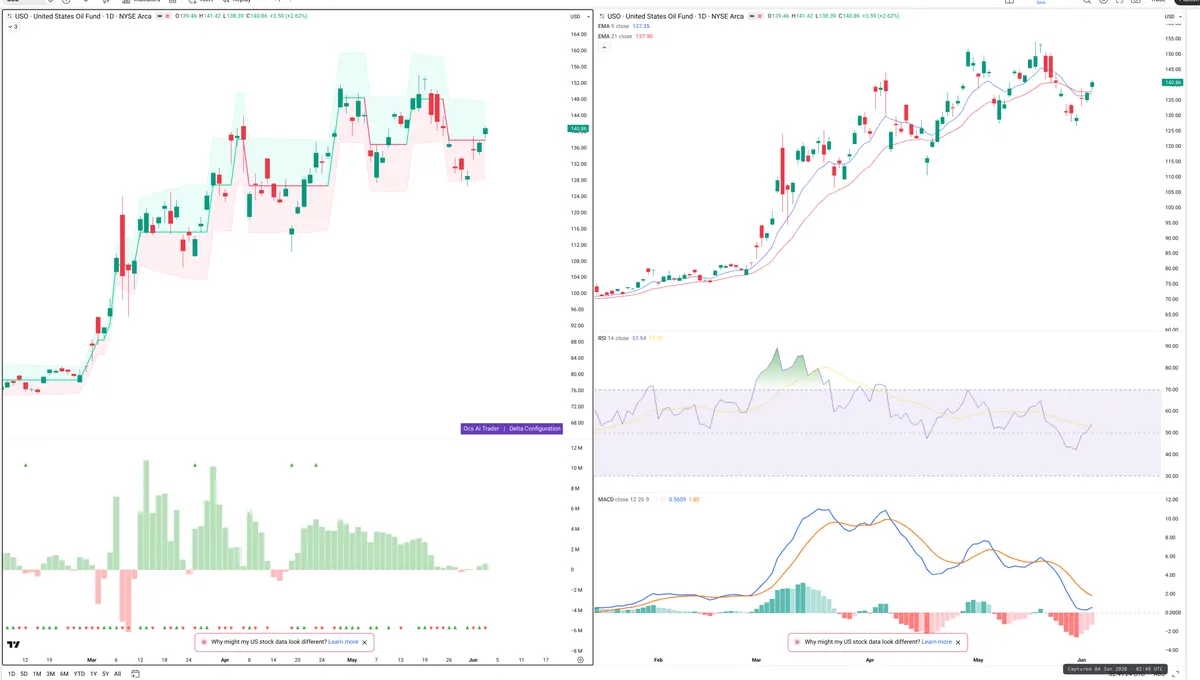Set time range to 1Y
This screenshot has height=680, width=1200.
pyautogui.click(x=93, y=674)
